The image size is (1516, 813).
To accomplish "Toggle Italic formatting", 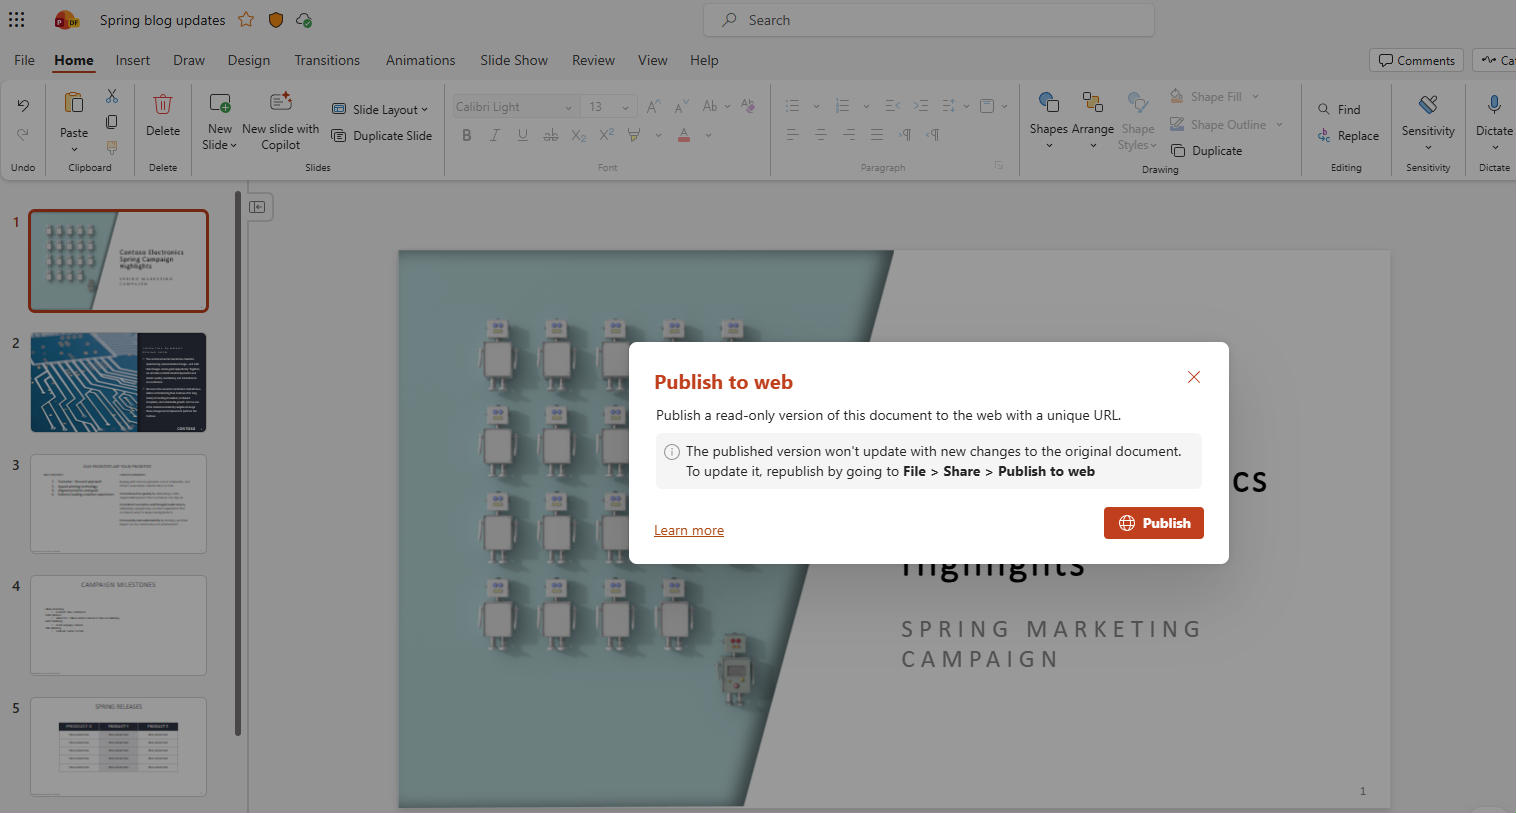I will [x=494, y=135].
